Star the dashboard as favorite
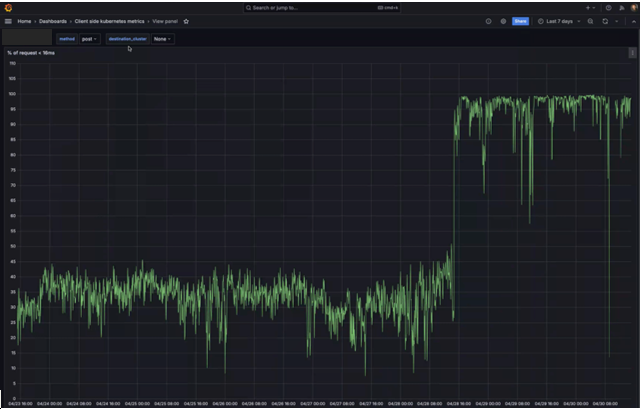 point(186,21)
